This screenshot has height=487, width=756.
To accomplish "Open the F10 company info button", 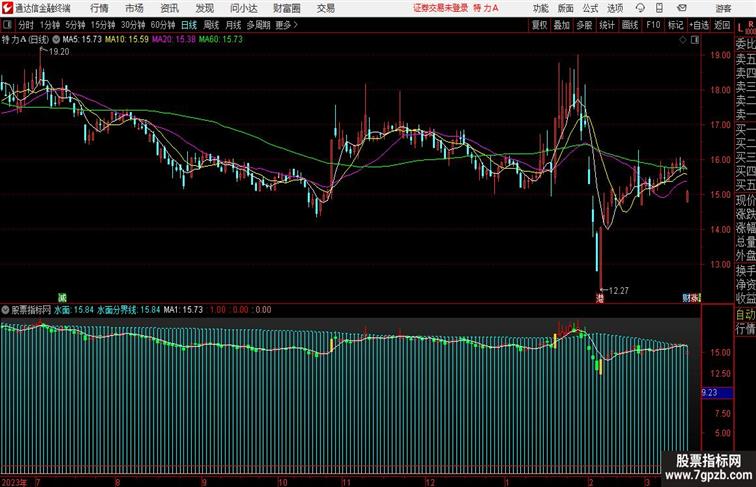I will (x=653, y=25).
